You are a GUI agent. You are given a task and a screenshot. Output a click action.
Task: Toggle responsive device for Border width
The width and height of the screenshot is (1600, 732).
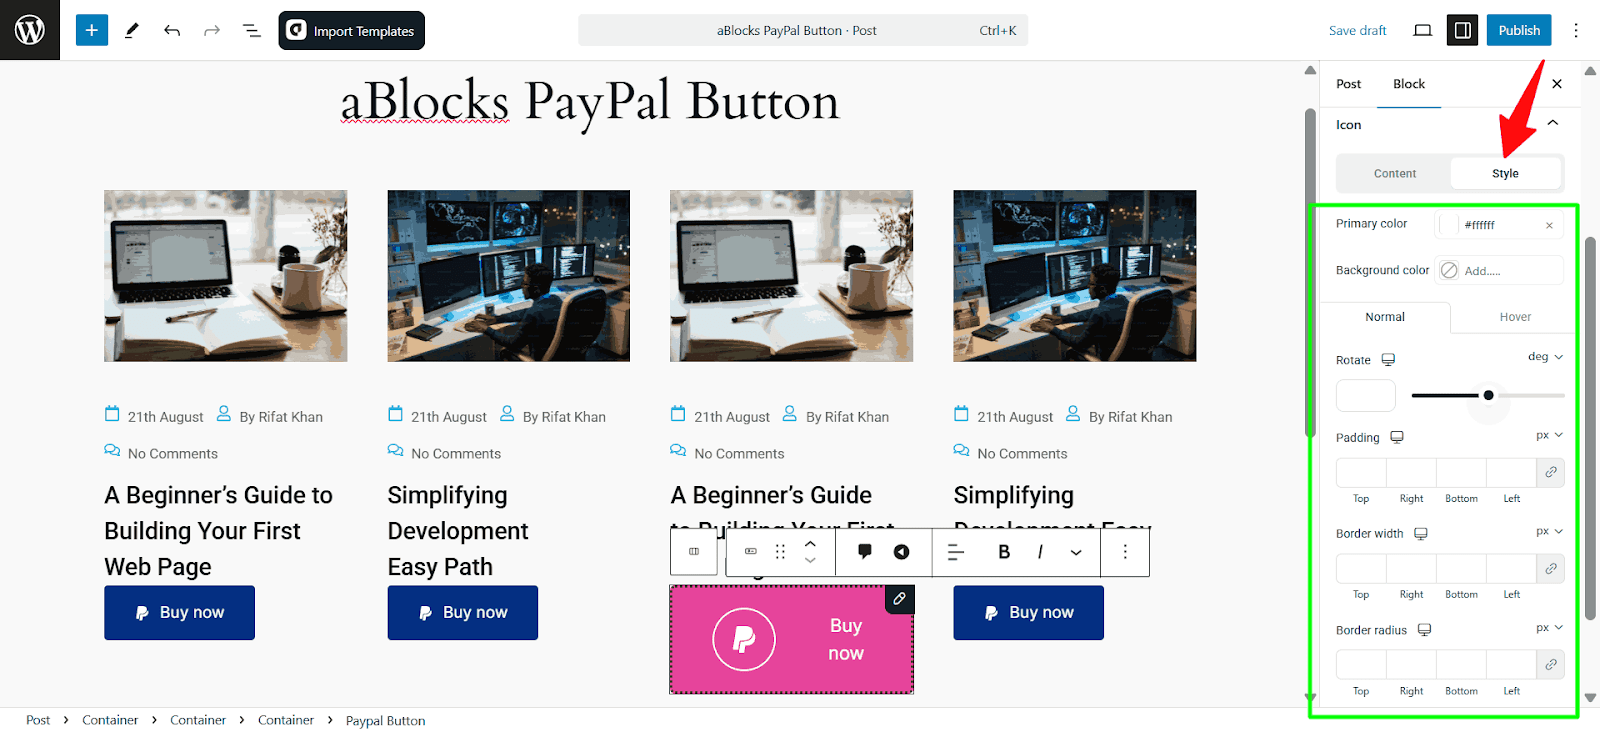(1421, 534)
